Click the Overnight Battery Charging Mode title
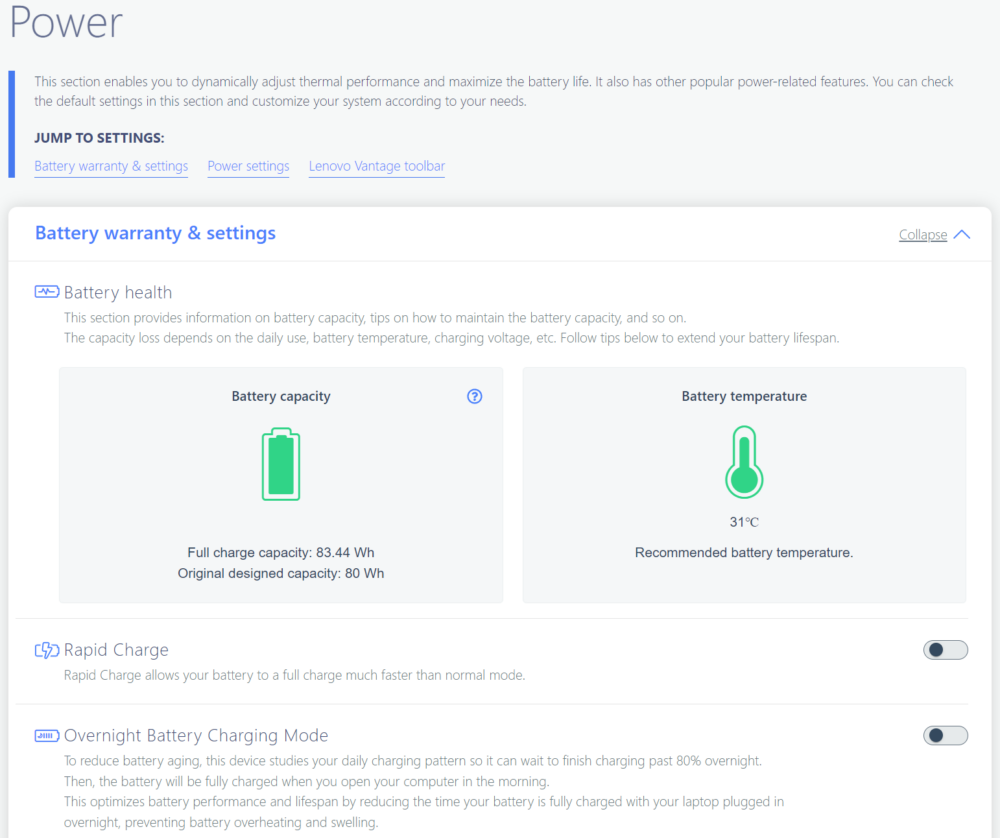 coord(196,736)
